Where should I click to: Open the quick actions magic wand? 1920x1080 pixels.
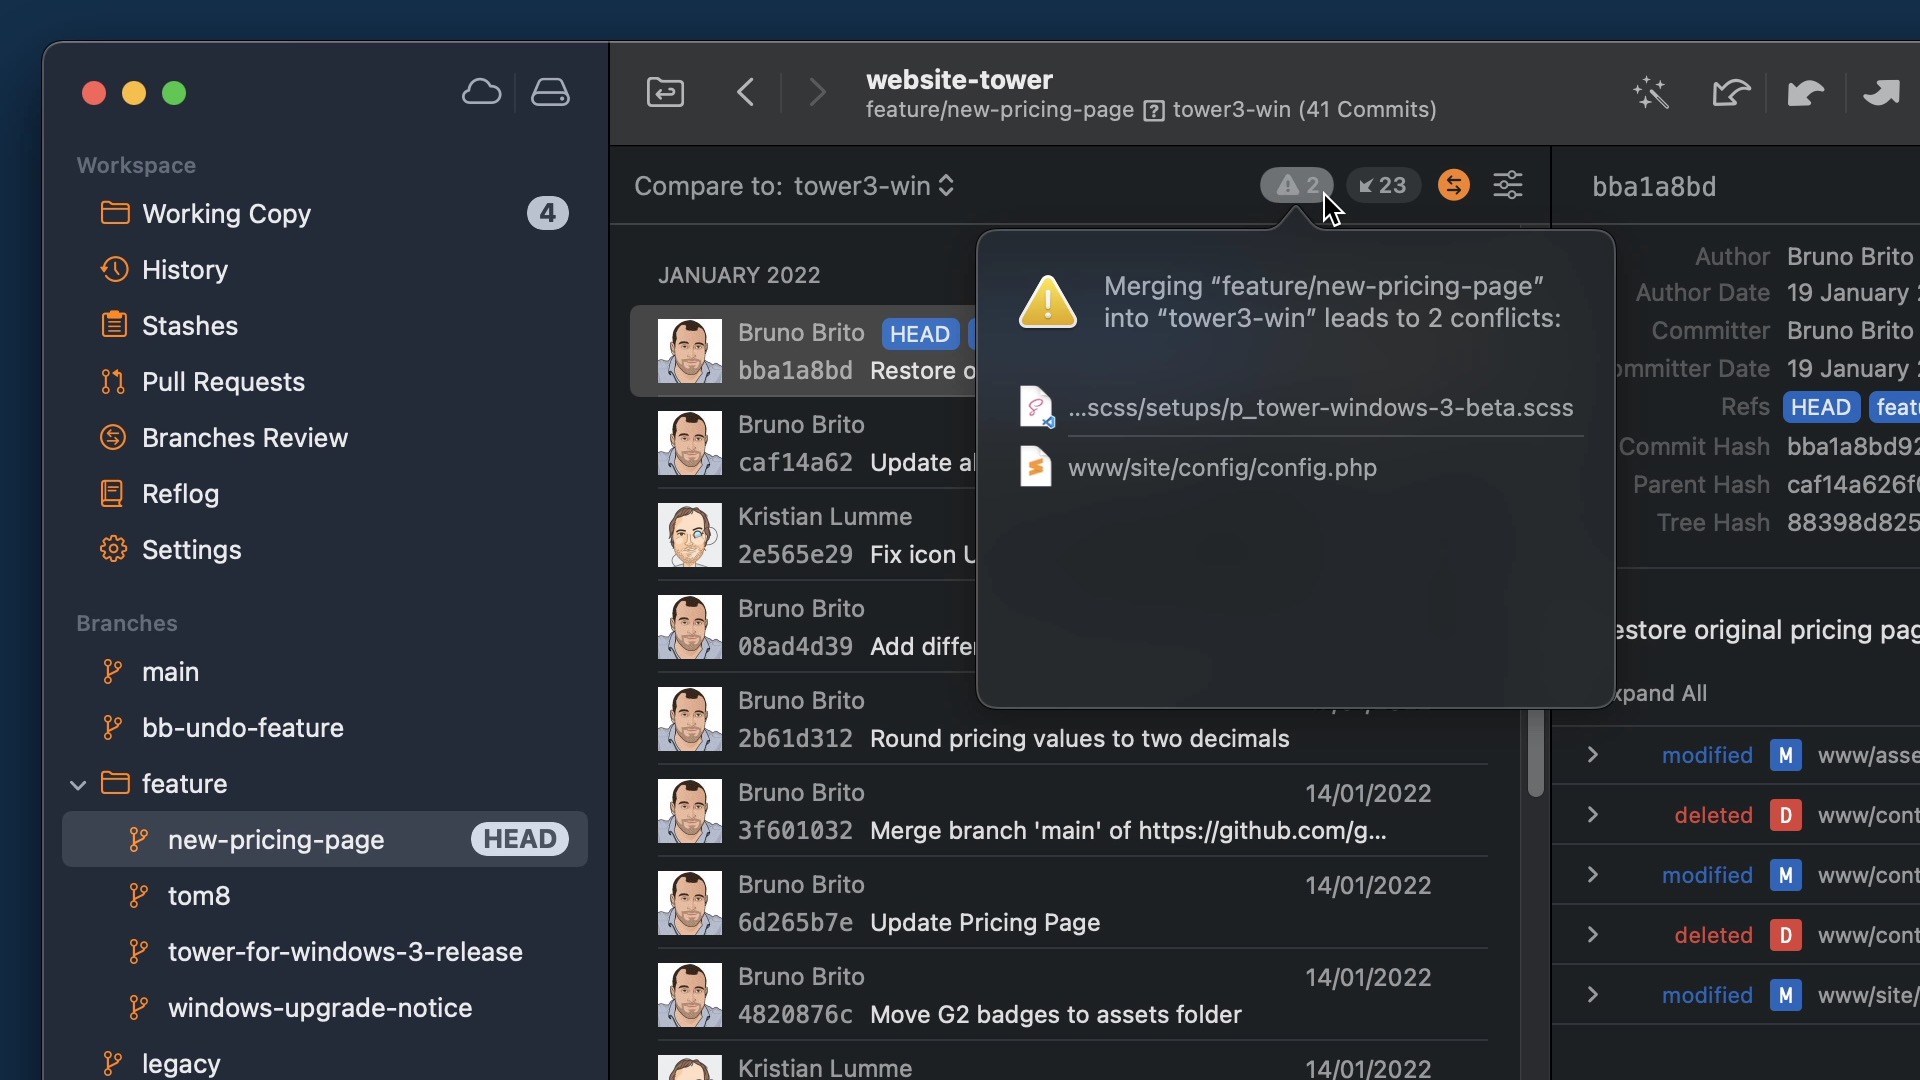1649,92
